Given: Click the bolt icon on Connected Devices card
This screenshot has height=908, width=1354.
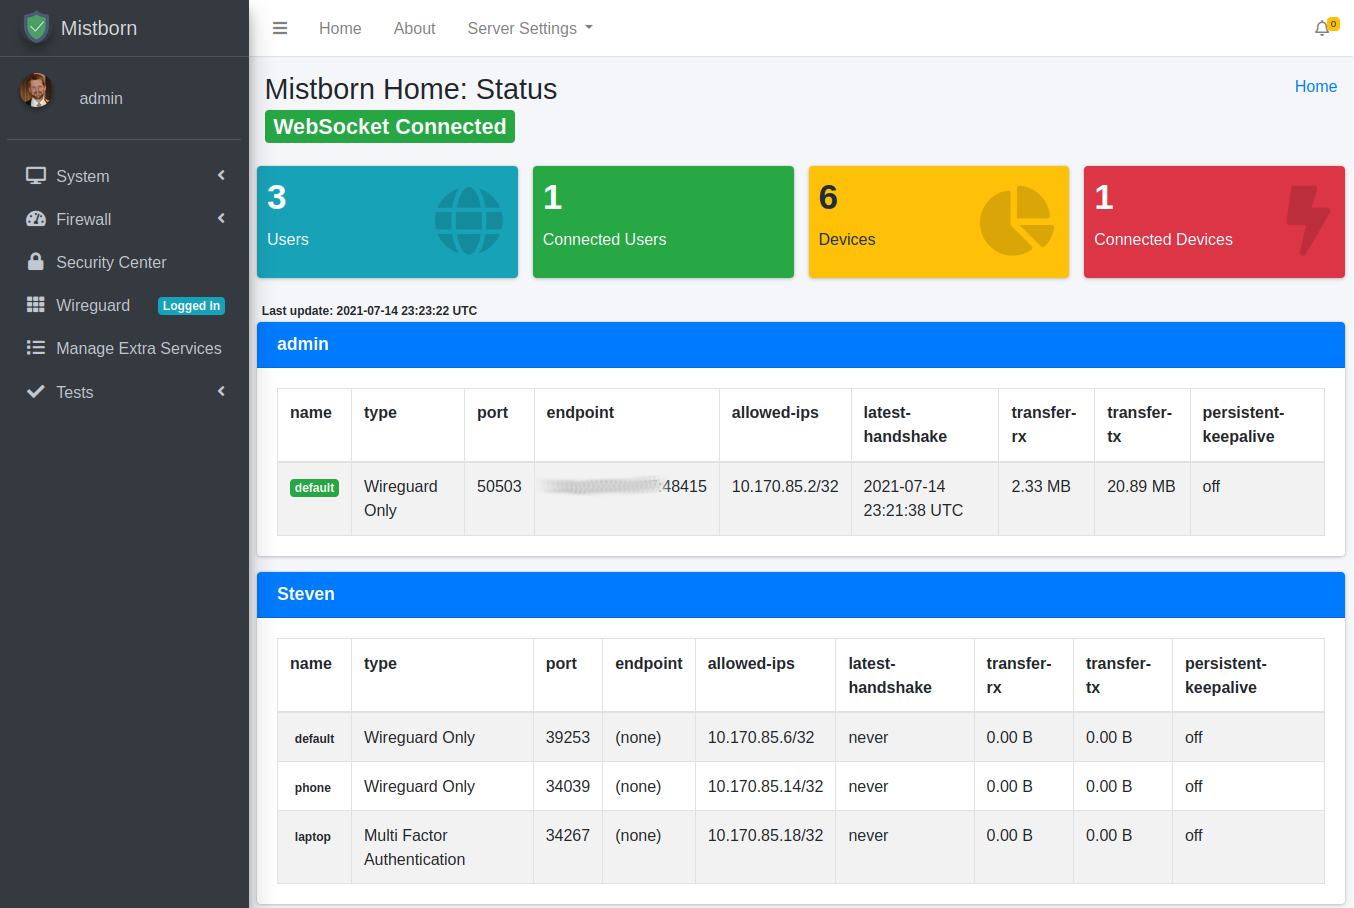Looking at the screenshot, I should 1308,221.
